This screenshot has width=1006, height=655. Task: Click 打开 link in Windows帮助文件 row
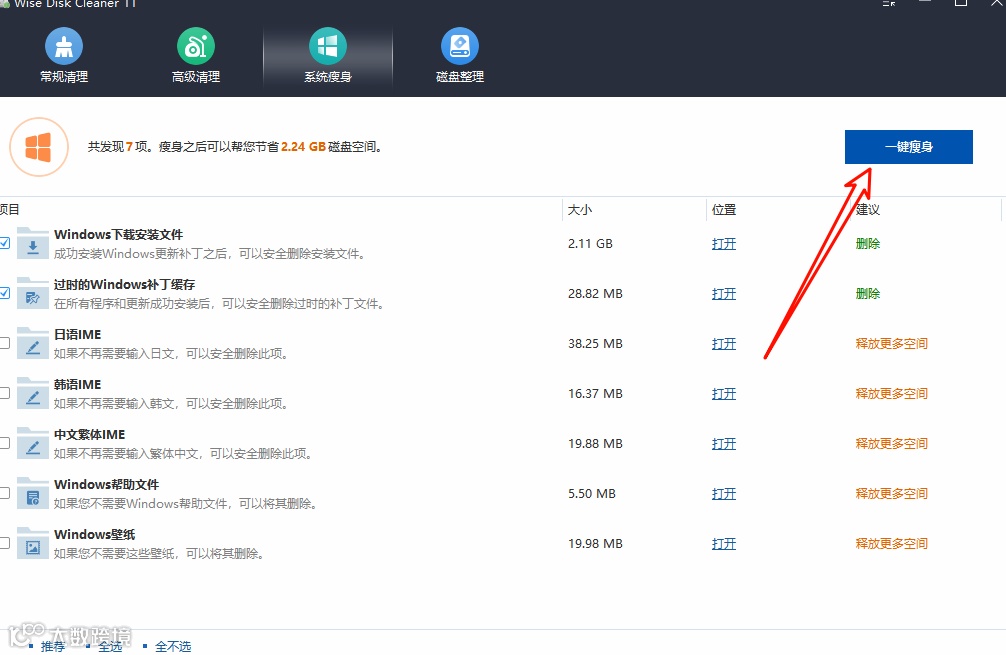point(724,494)
